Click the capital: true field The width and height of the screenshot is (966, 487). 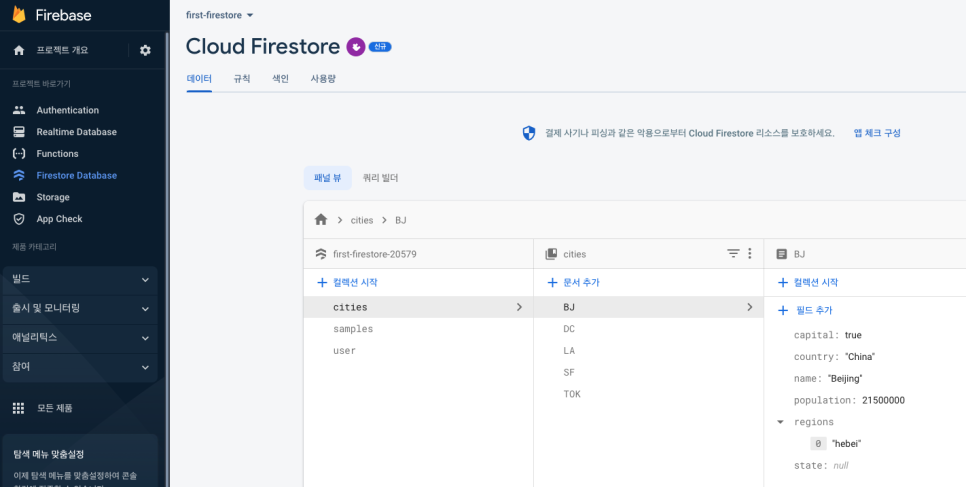pyautogui.click(x=827, y=335)
